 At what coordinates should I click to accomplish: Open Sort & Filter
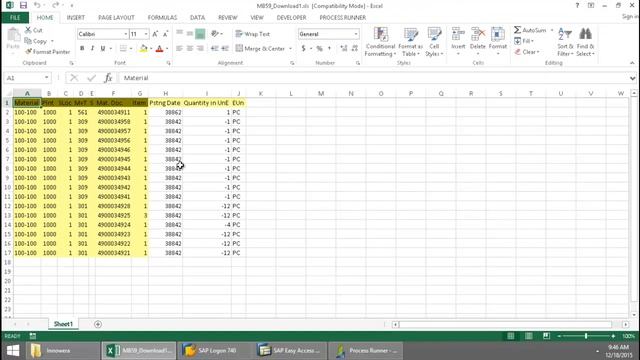click(x=565, y=42)
